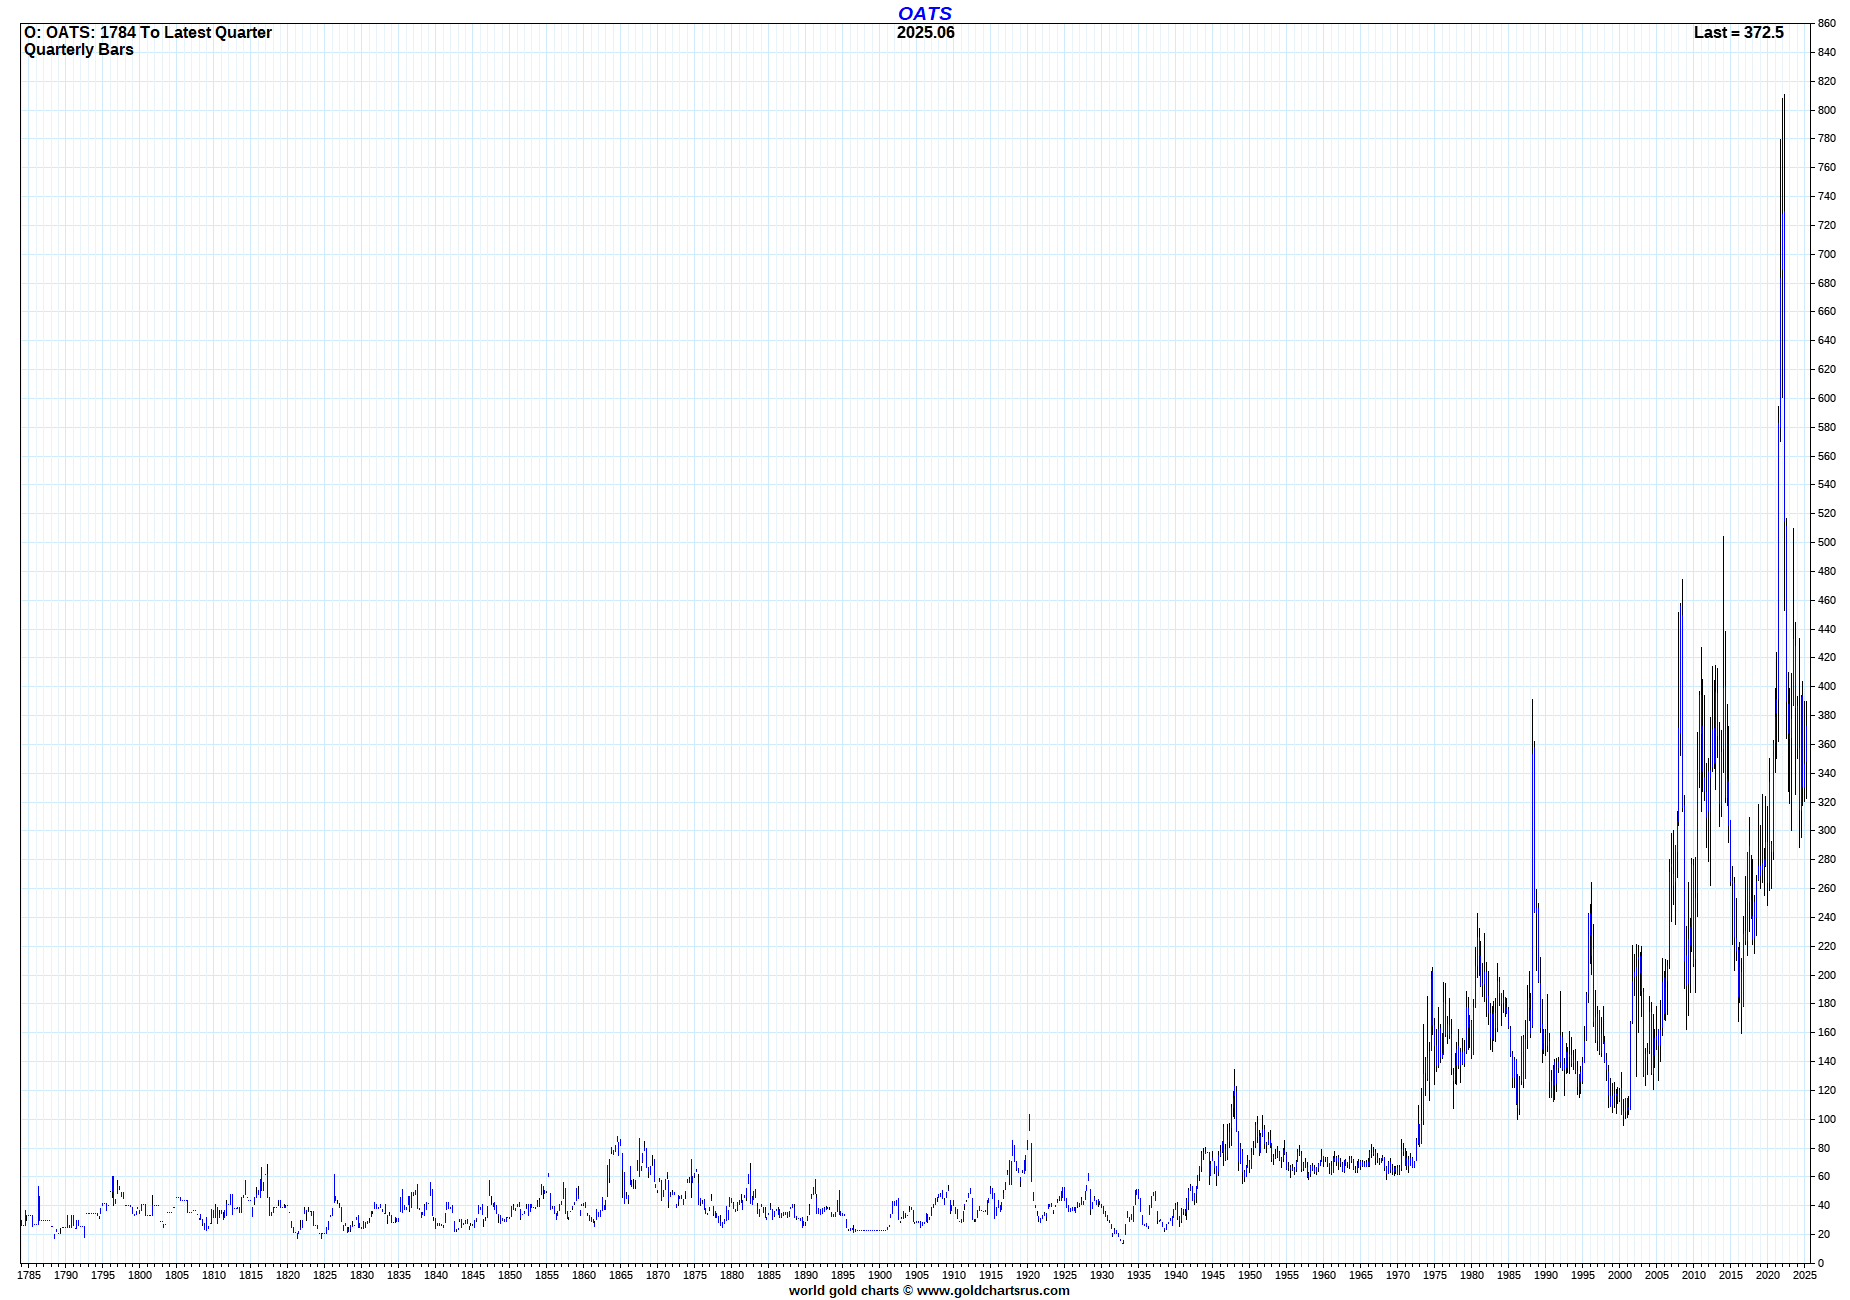
Task: Click the 400 y-axis value label
Action: click(x=1827, y=686)
